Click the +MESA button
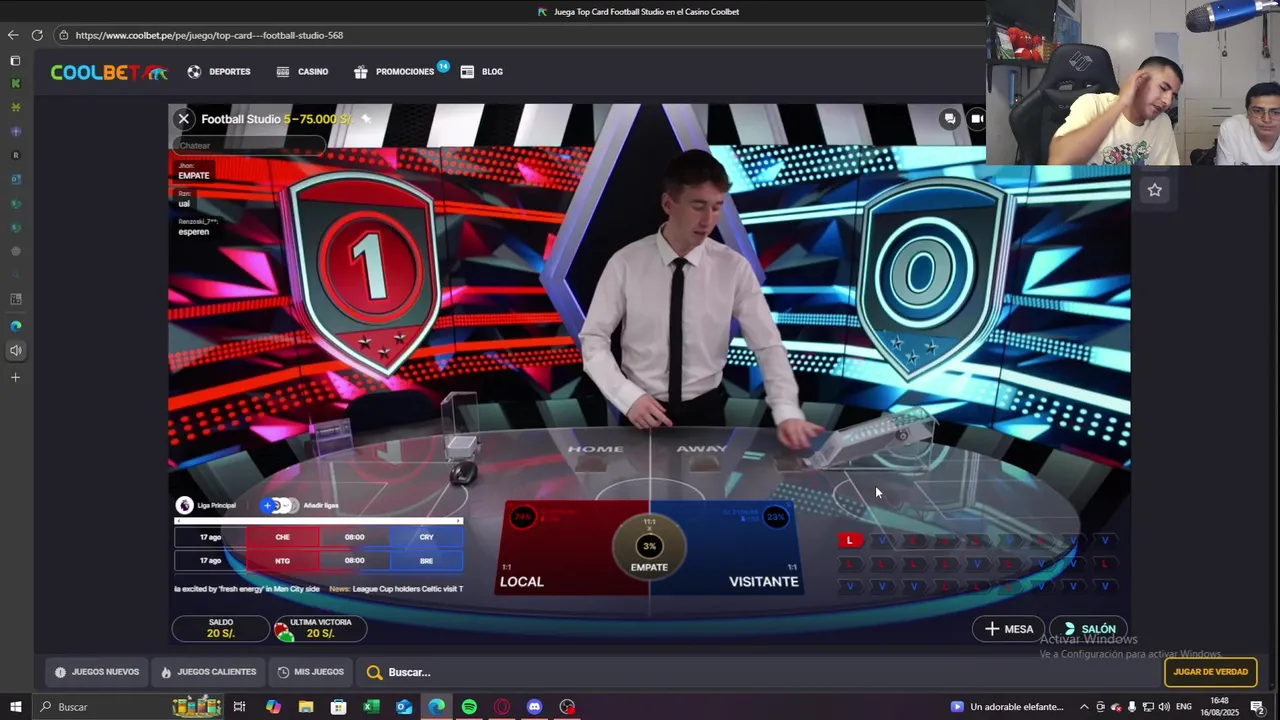The image size is (1280, 720). pos(1008,629)
